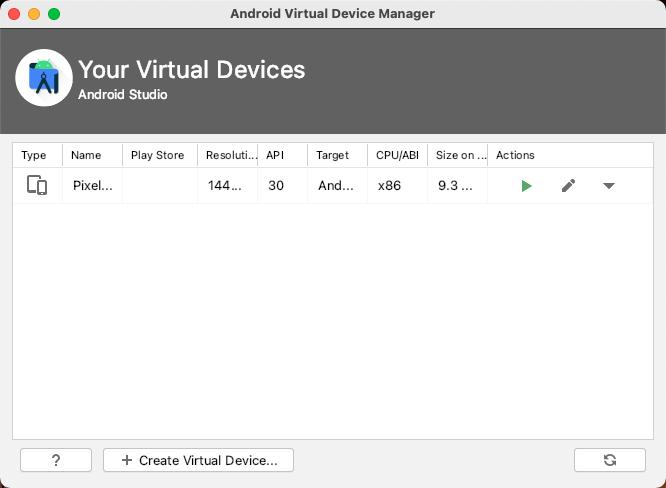
Task: Refresh the virtual device list
Action: (610, 460)
